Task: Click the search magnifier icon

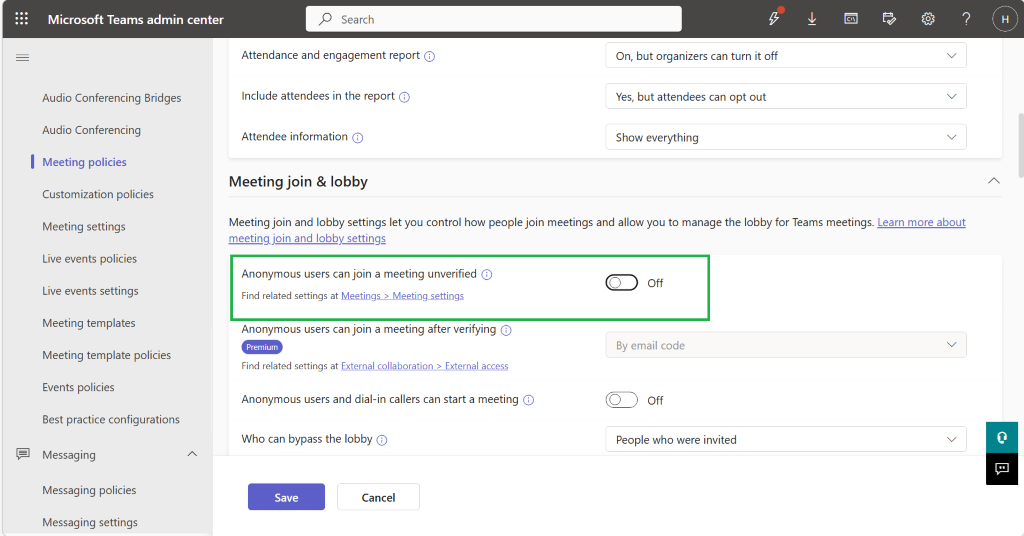Action: [x=325, y=19]
